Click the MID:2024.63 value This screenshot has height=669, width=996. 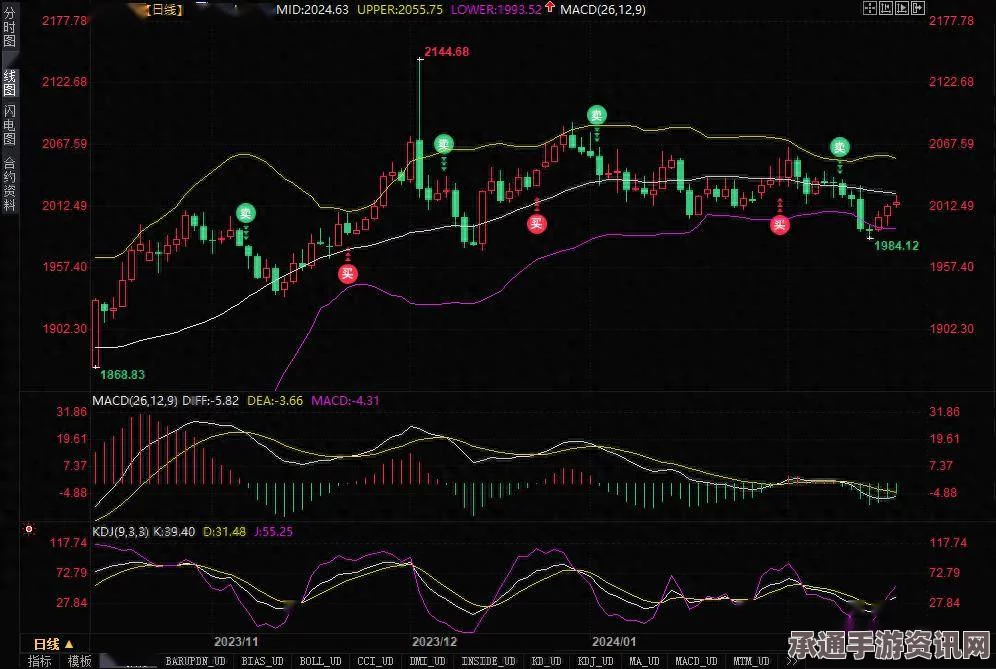pos(313,10)
